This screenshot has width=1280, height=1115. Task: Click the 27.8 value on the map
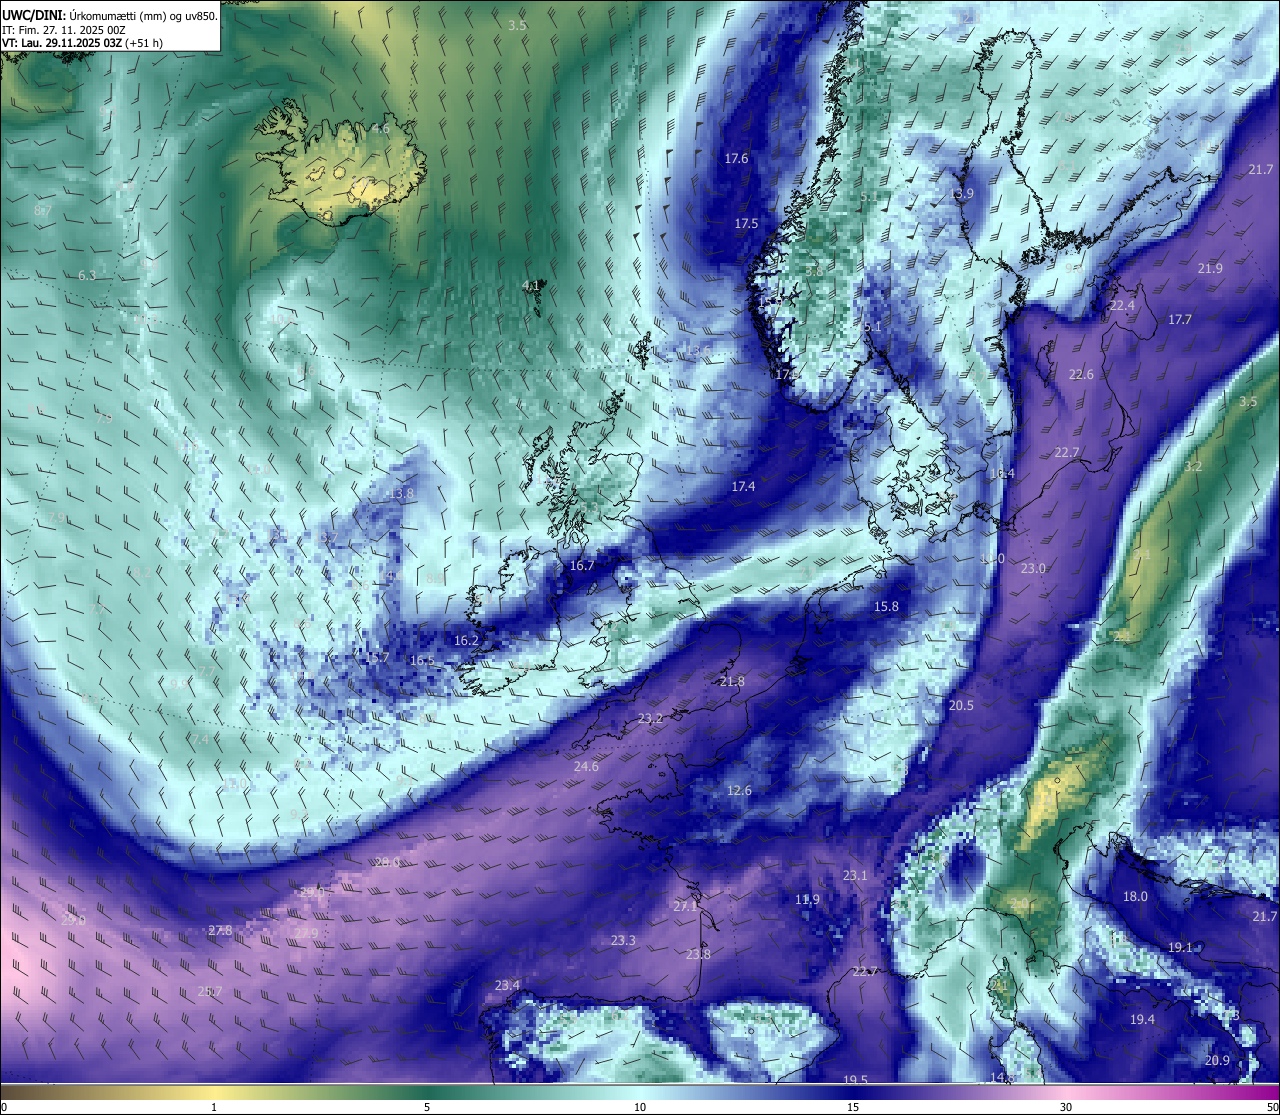point(220,930)
